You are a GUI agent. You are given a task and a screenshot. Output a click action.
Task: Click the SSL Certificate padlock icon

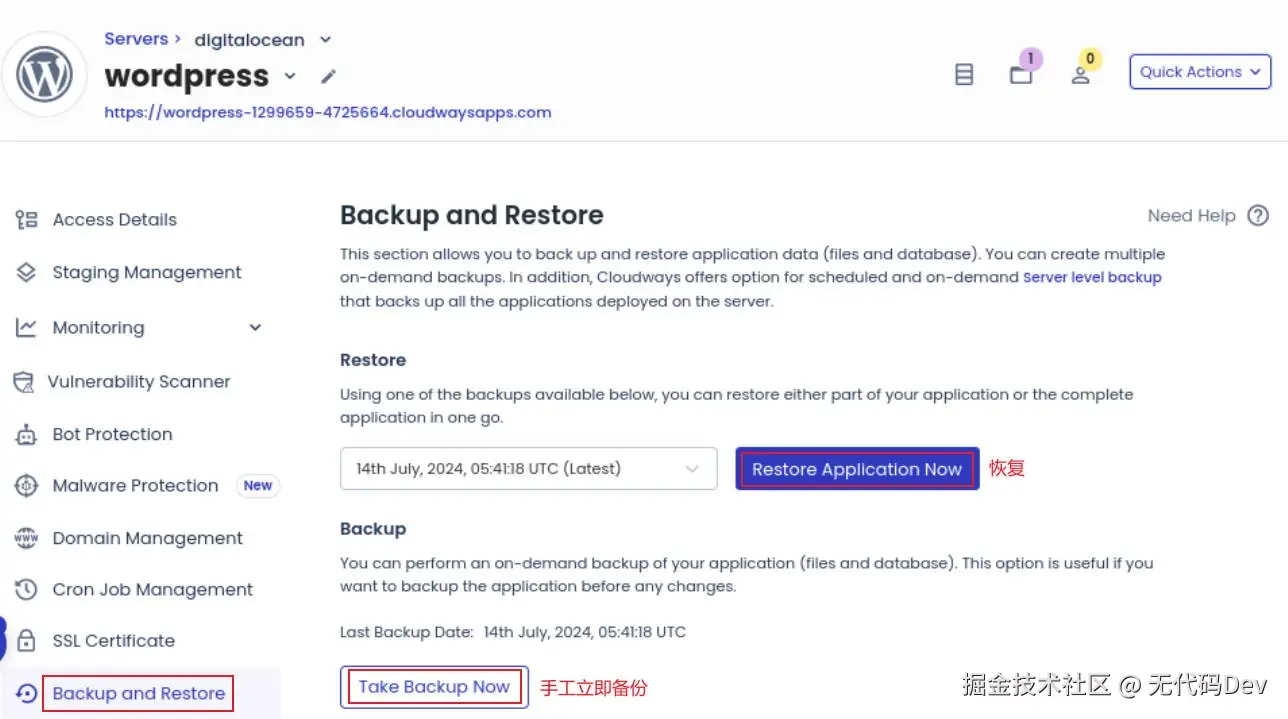coord(28,640)
